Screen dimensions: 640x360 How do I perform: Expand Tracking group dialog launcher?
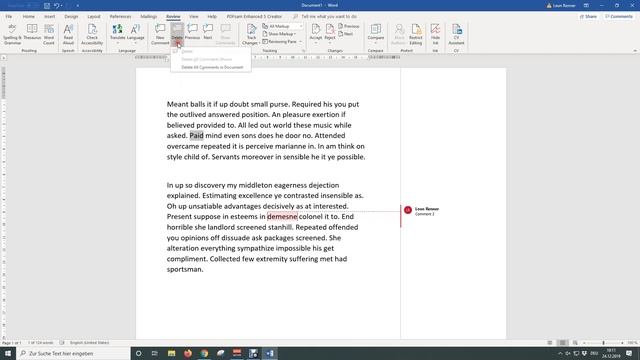tap(303, 51)
